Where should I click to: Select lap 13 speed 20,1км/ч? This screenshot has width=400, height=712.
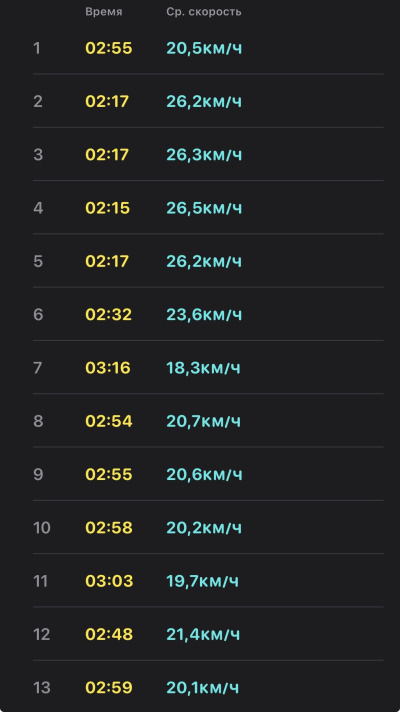click(202, 687)
